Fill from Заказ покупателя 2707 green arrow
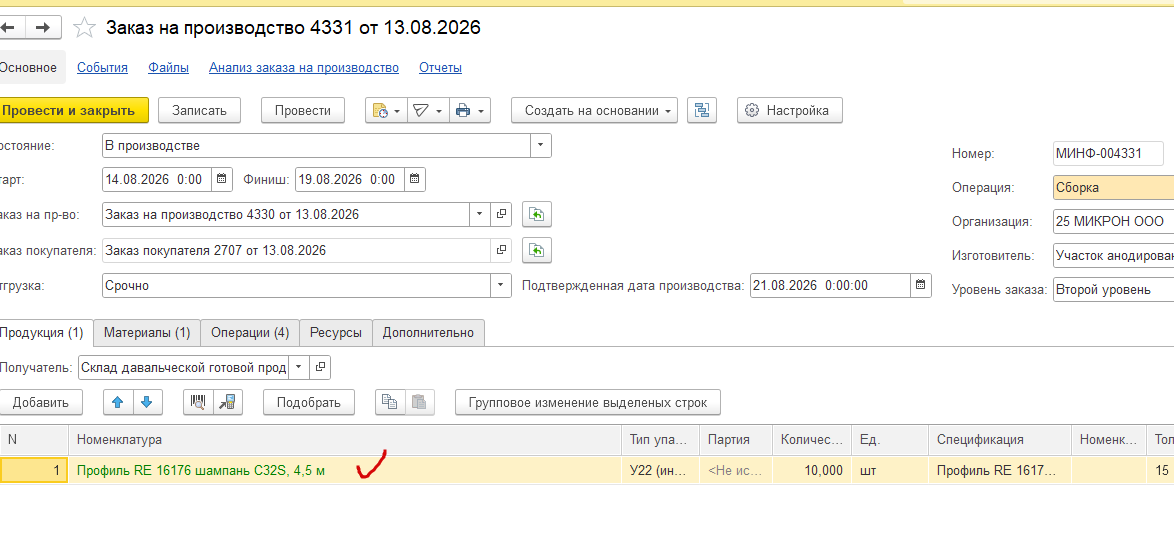This screenshot has height=548, width=1174. click(537, 250)
